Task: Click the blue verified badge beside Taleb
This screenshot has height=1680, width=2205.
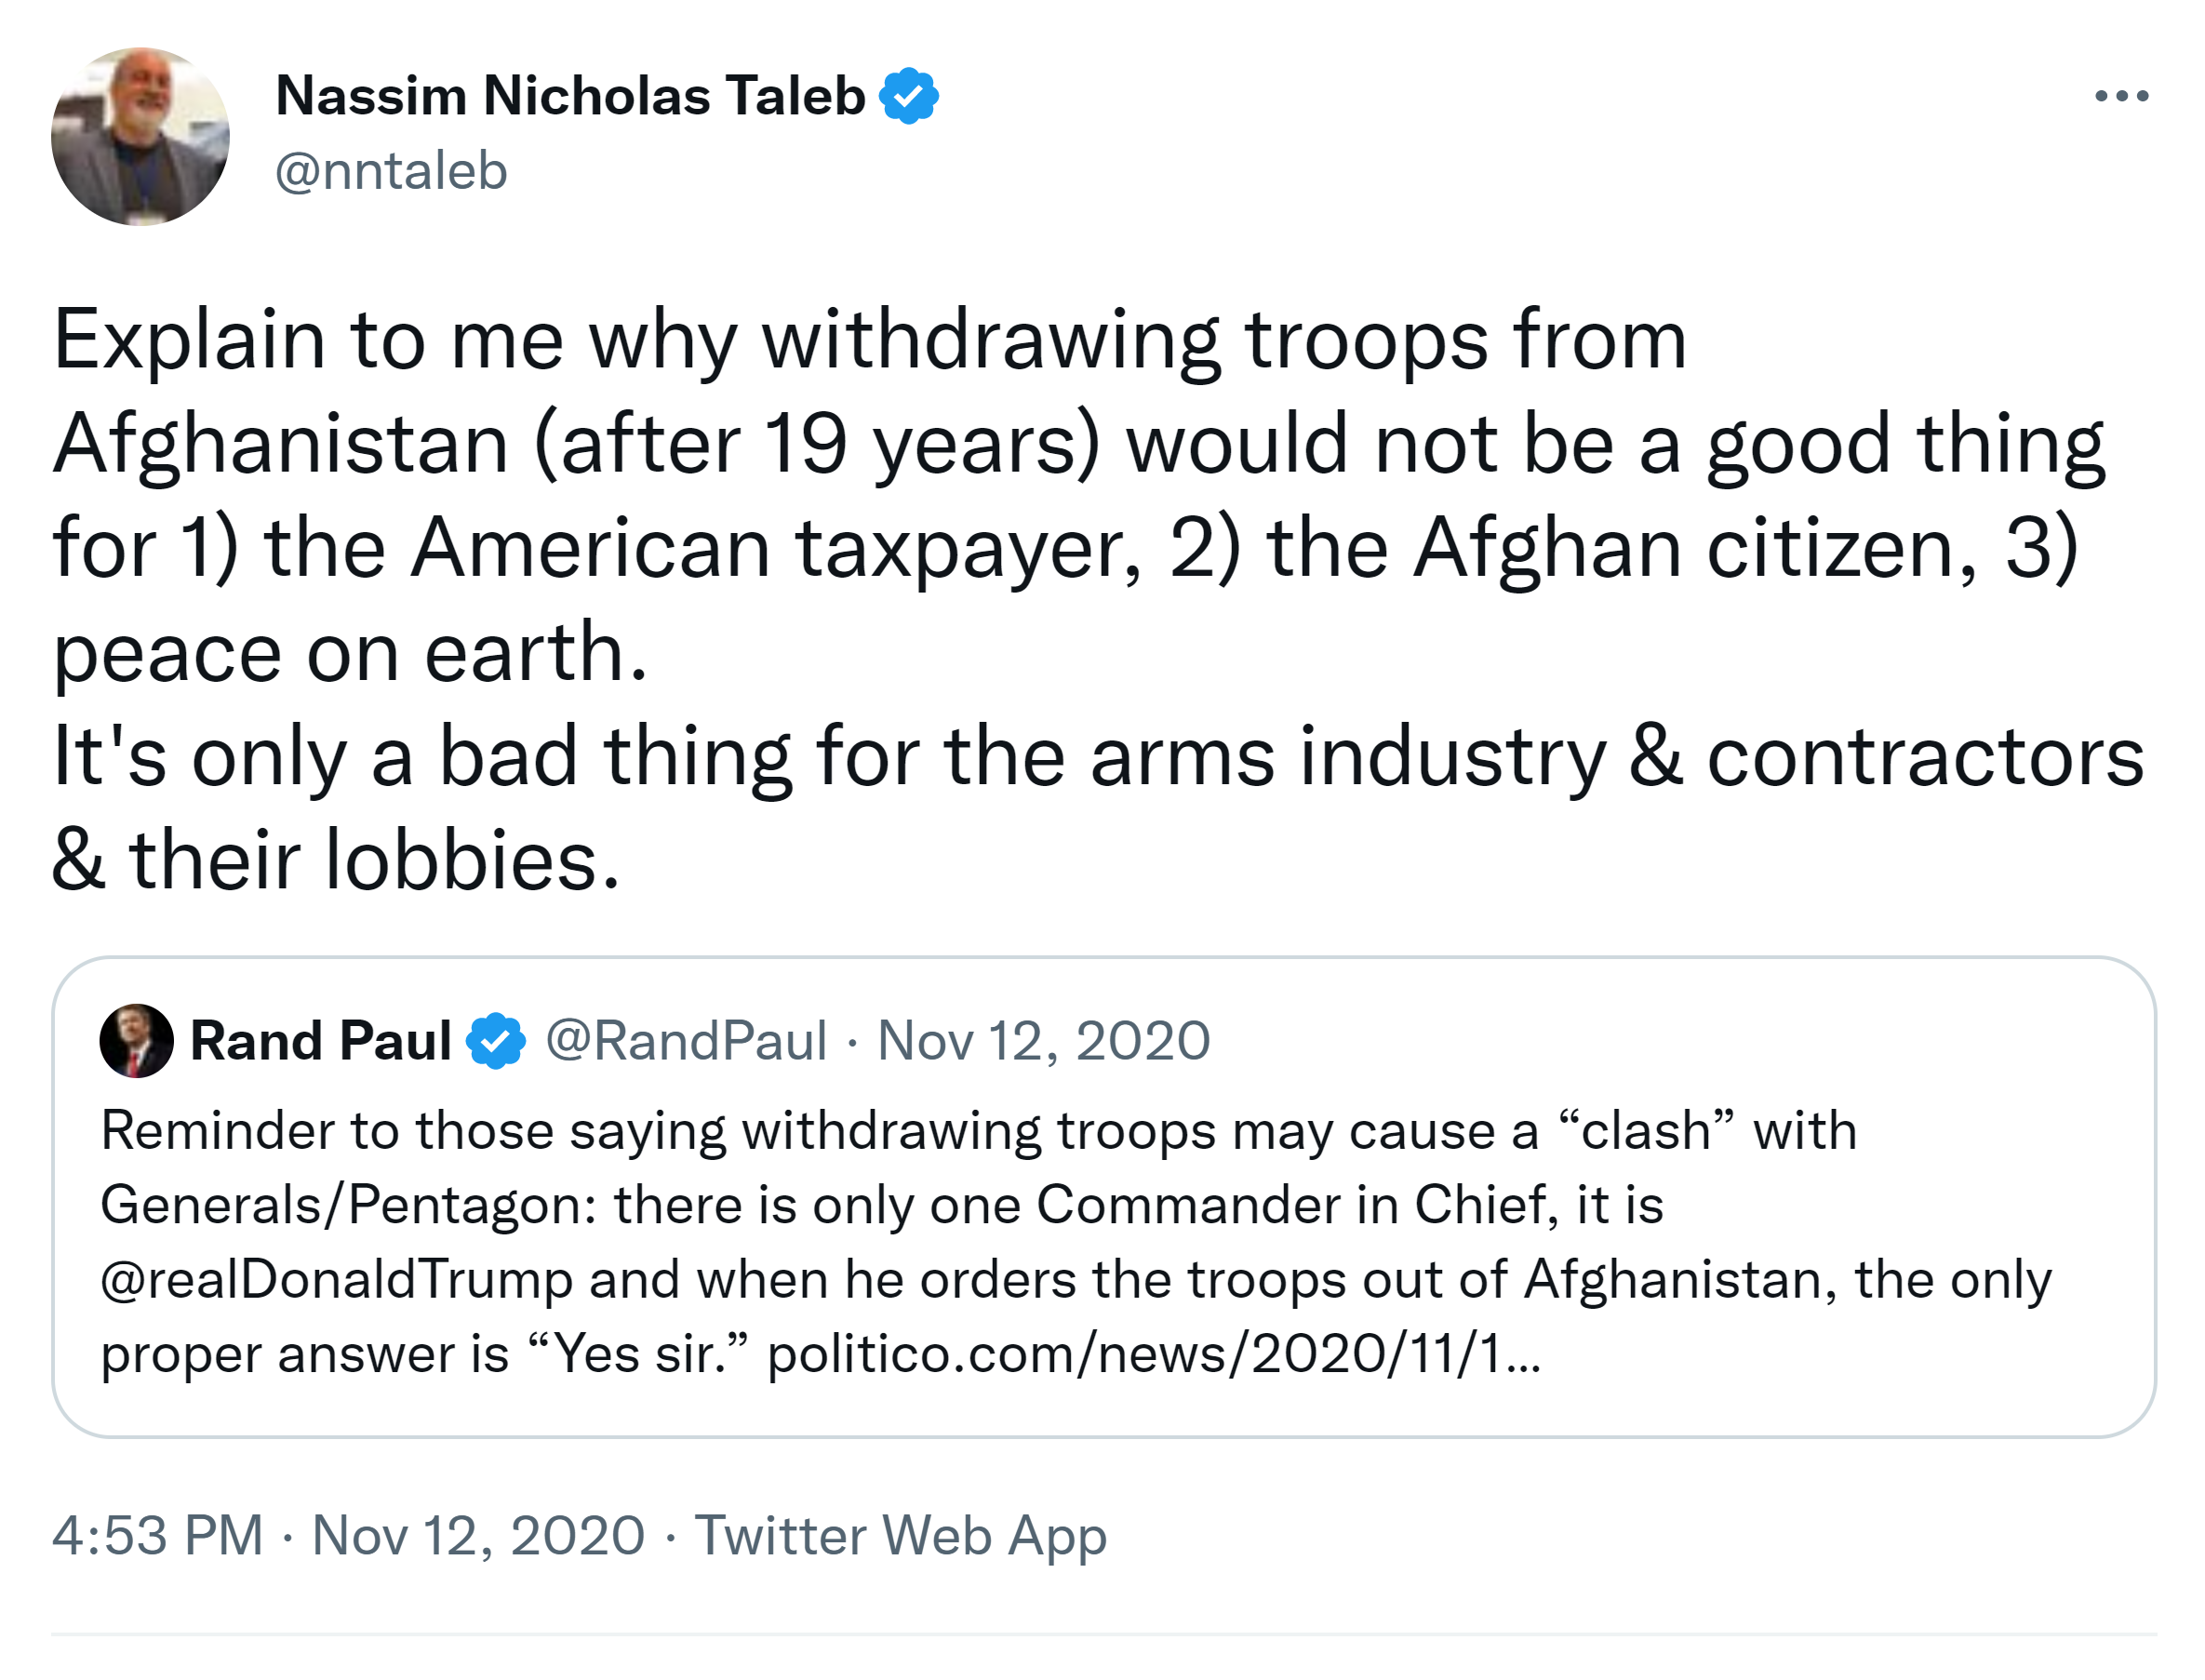Action: (908, 96)
